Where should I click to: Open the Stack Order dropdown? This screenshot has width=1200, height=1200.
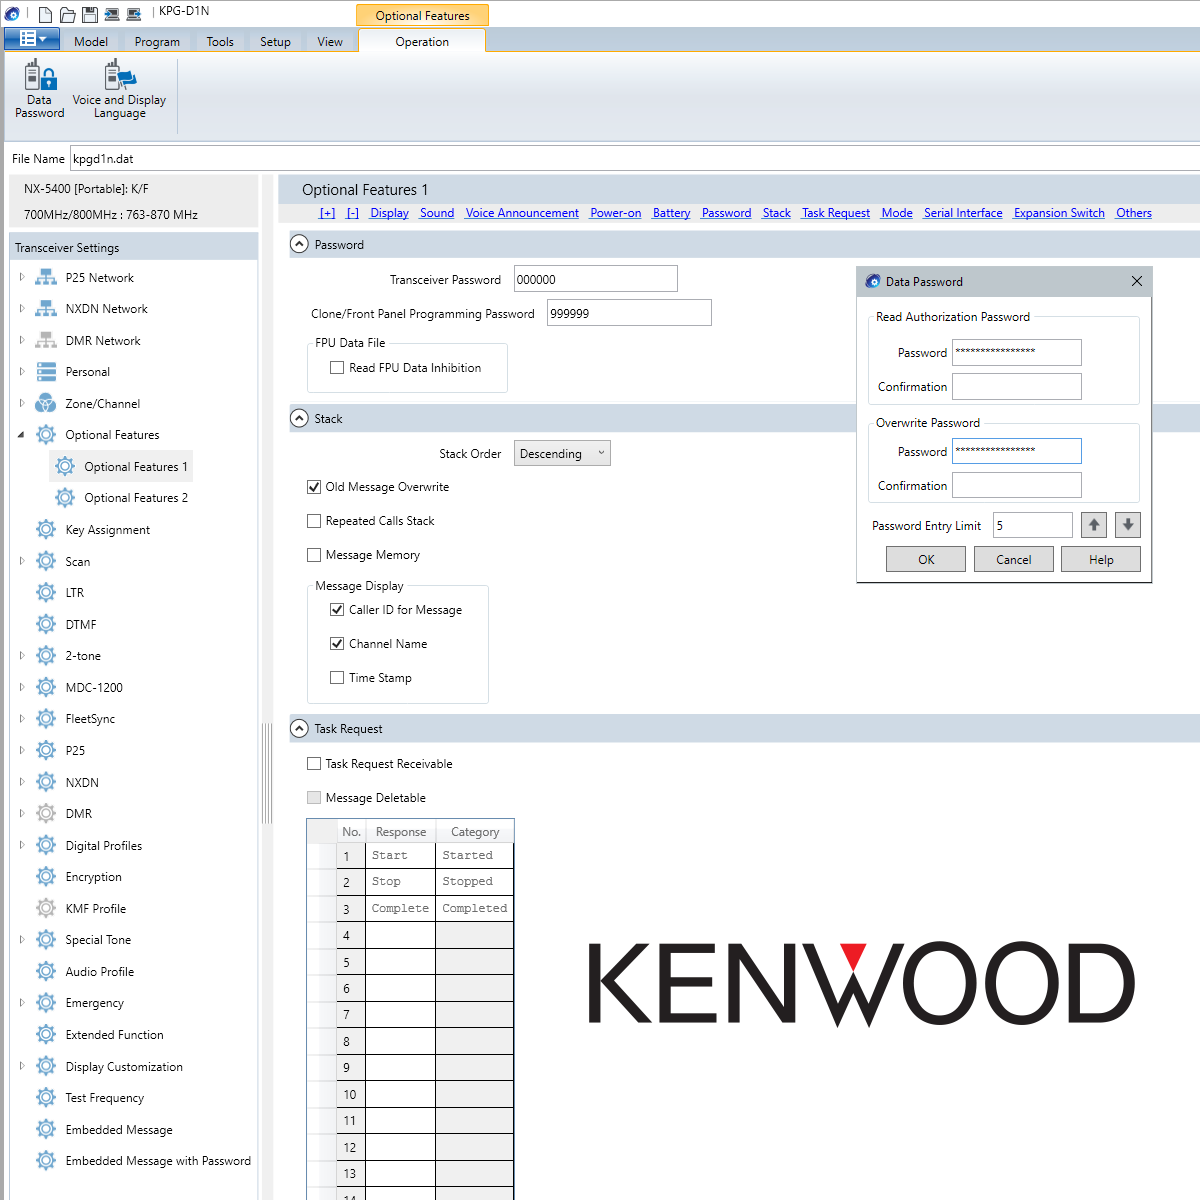(562, 454)
